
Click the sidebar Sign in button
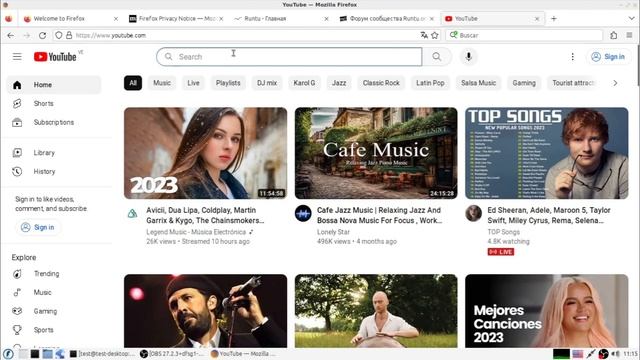tap(38, 227)
